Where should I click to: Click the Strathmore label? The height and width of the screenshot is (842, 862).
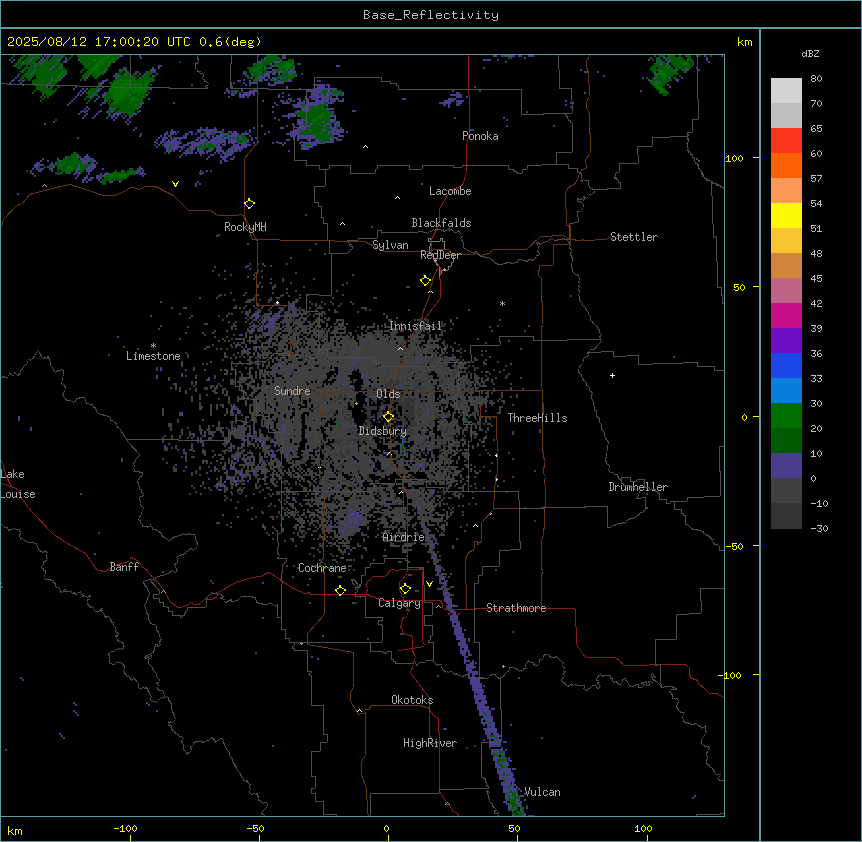[x=516, y=608]
